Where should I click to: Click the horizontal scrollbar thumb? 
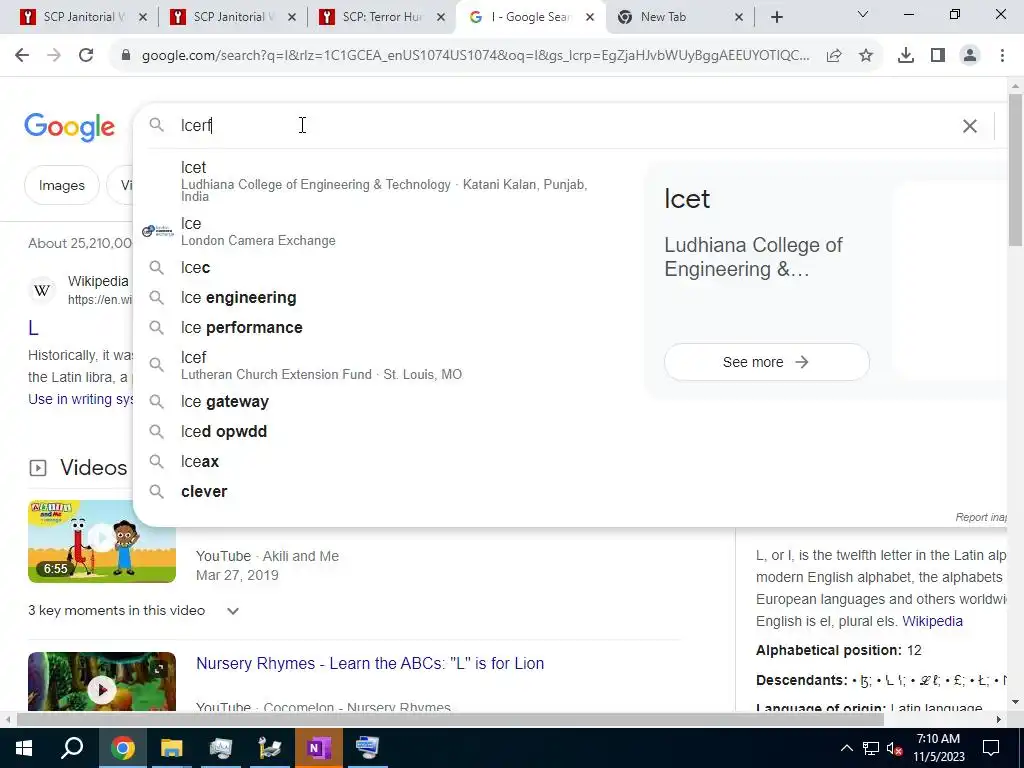(449, 720)
